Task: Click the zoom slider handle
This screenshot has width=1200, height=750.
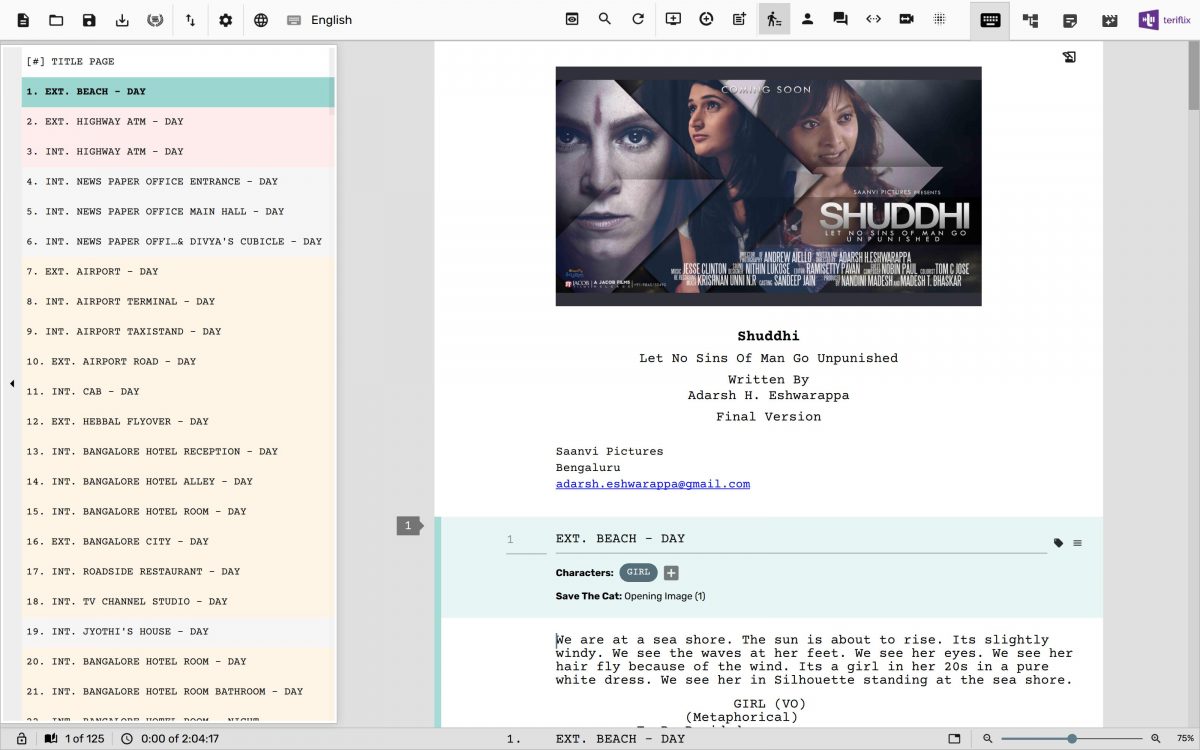Action: point(1071,737)
